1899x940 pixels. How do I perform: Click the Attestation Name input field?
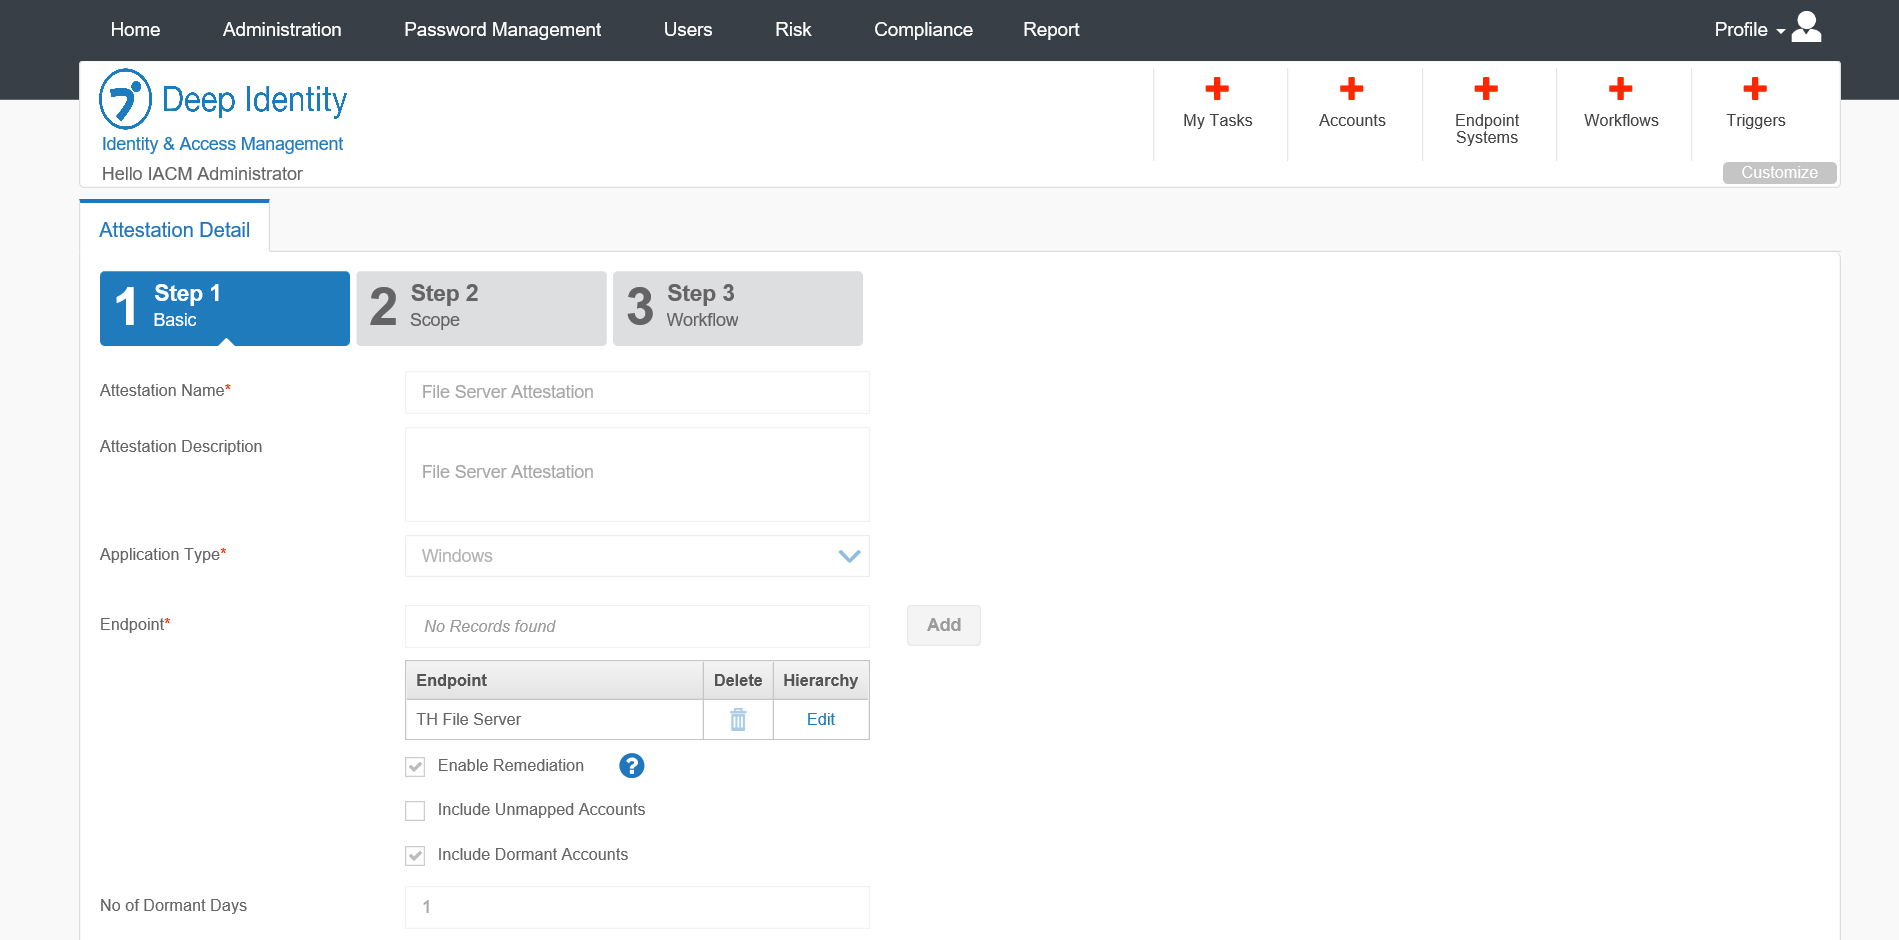(637, 392)
